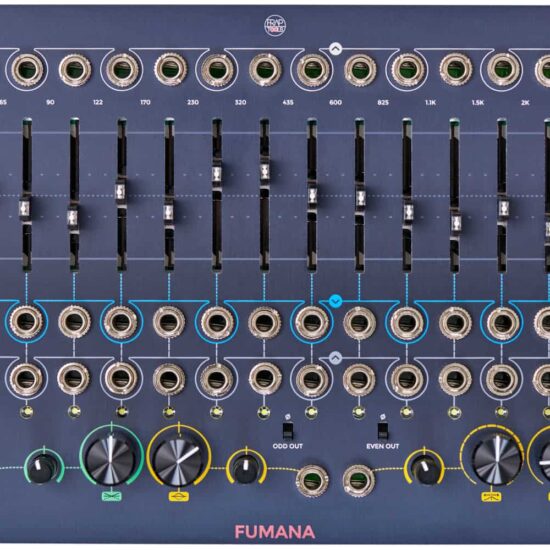Screen dimensions: 550x550
Task: Click the top-row jack of the 170 band
Action: coord(170,69)
